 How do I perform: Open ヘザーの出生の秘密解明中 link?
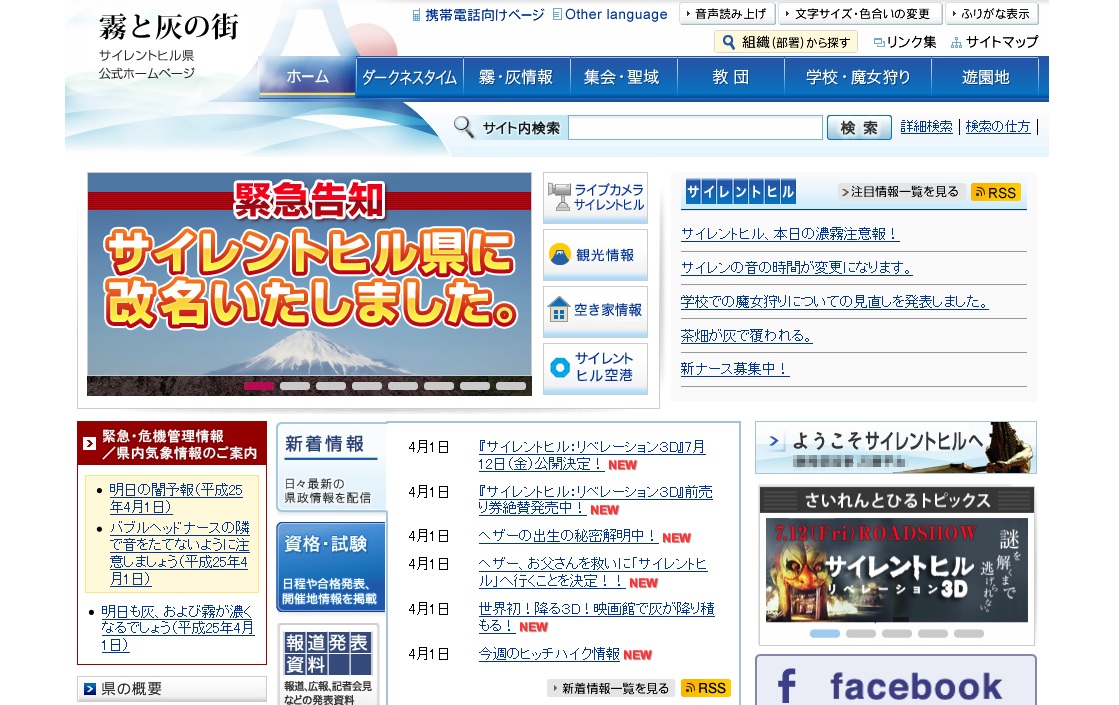567,536
